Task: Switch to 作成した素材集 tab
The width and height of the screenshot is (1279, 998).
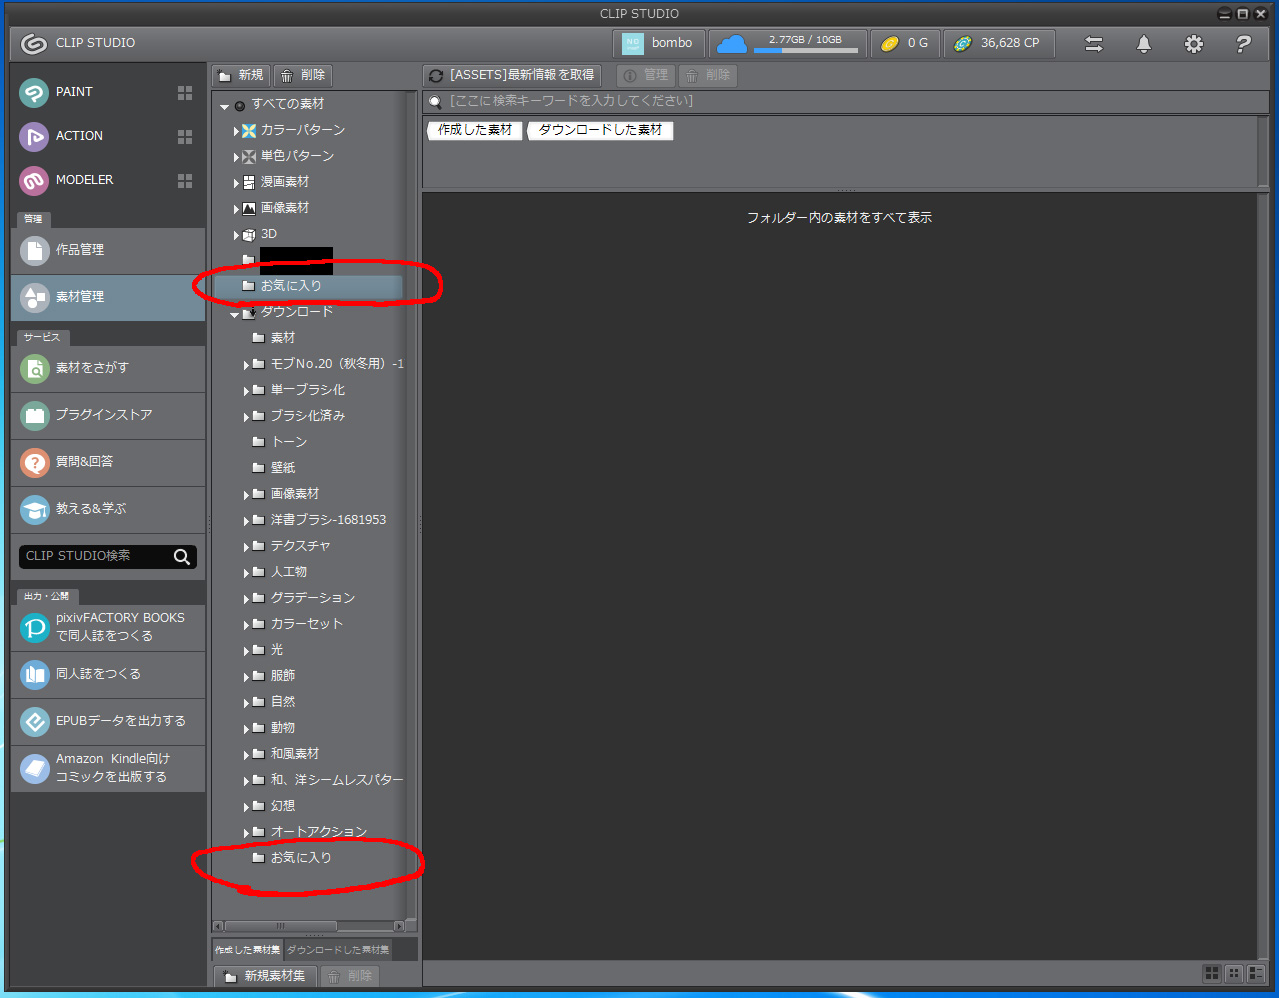Action: [247, 950]
